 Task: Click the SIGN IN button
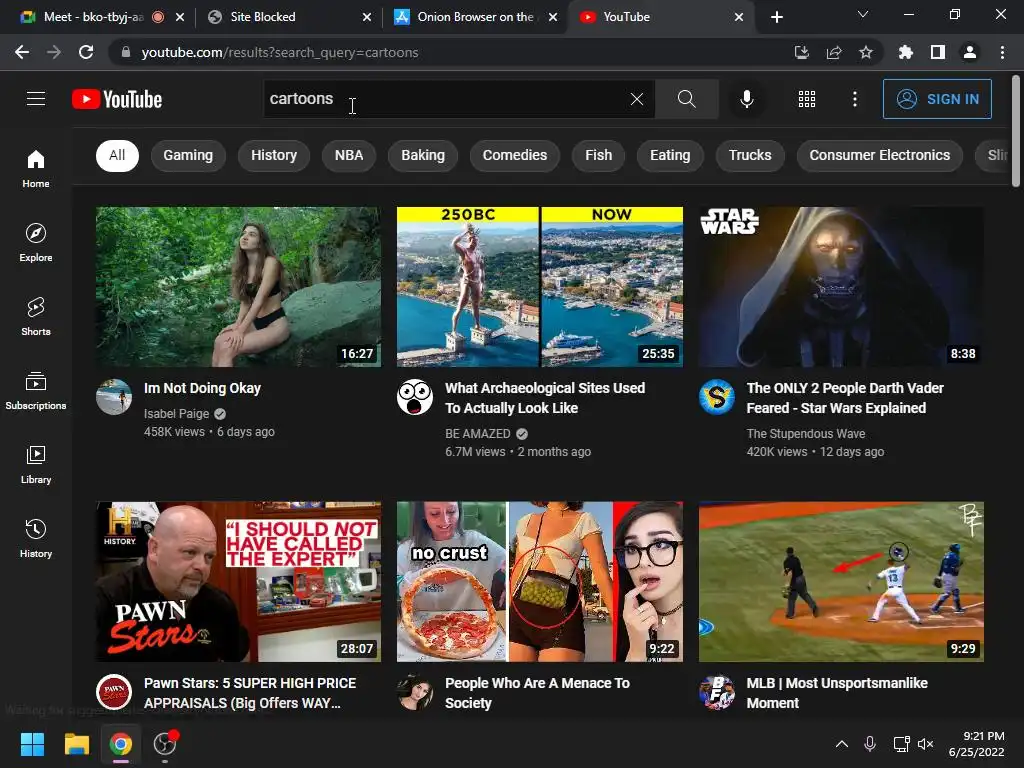[x=937, y=99]
